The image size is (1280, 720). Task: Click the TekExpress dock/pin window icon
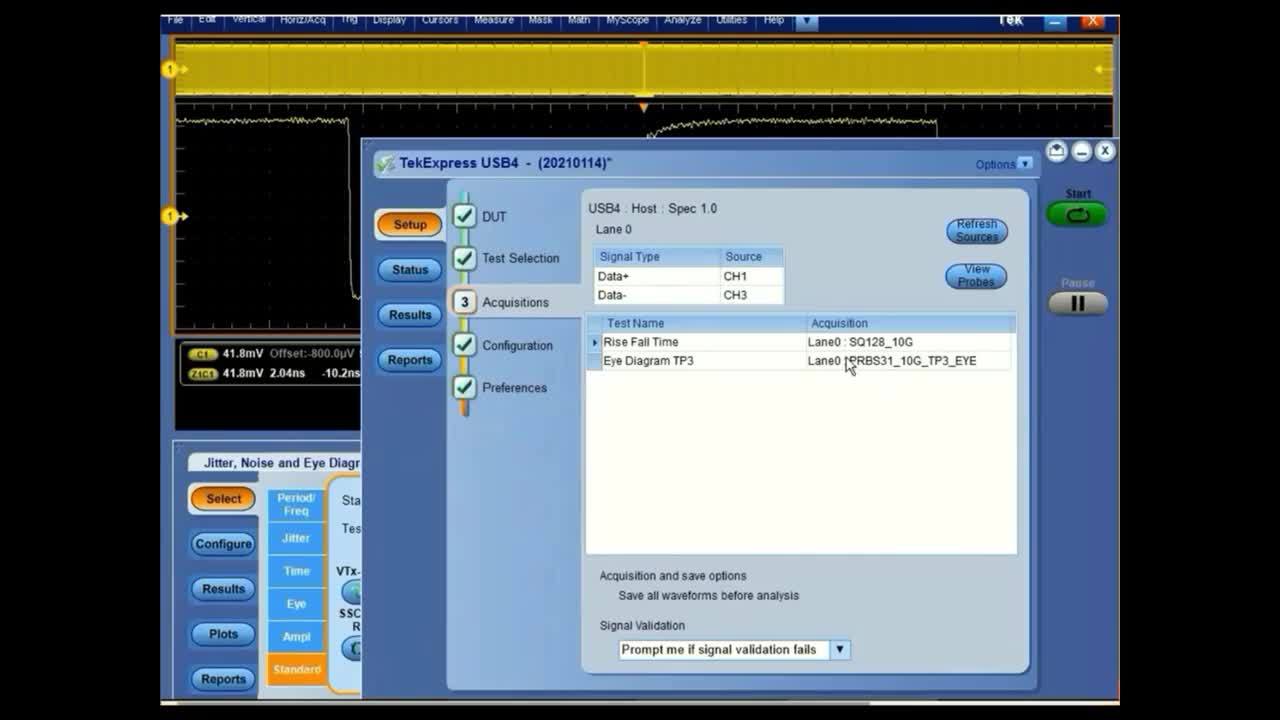pos(1057,151)
